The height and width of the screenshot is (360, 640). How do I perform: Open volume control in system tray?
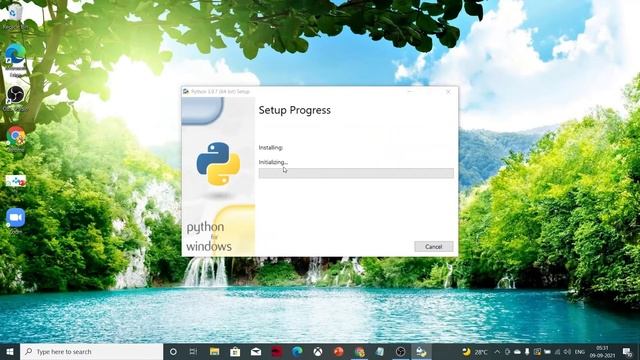point(567,351)
